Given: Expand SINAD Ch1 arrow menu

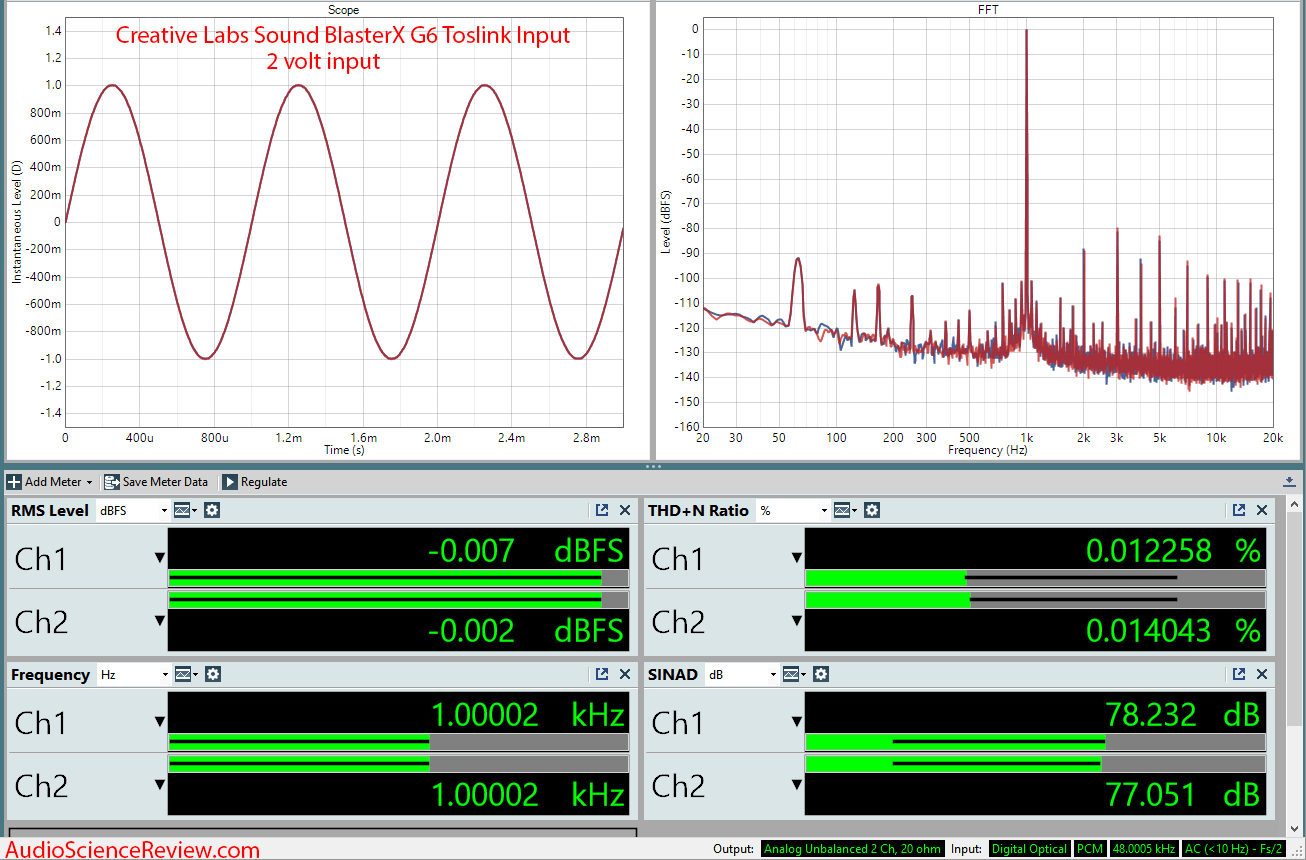Looking at the screenshot, I should pos(796,722).
